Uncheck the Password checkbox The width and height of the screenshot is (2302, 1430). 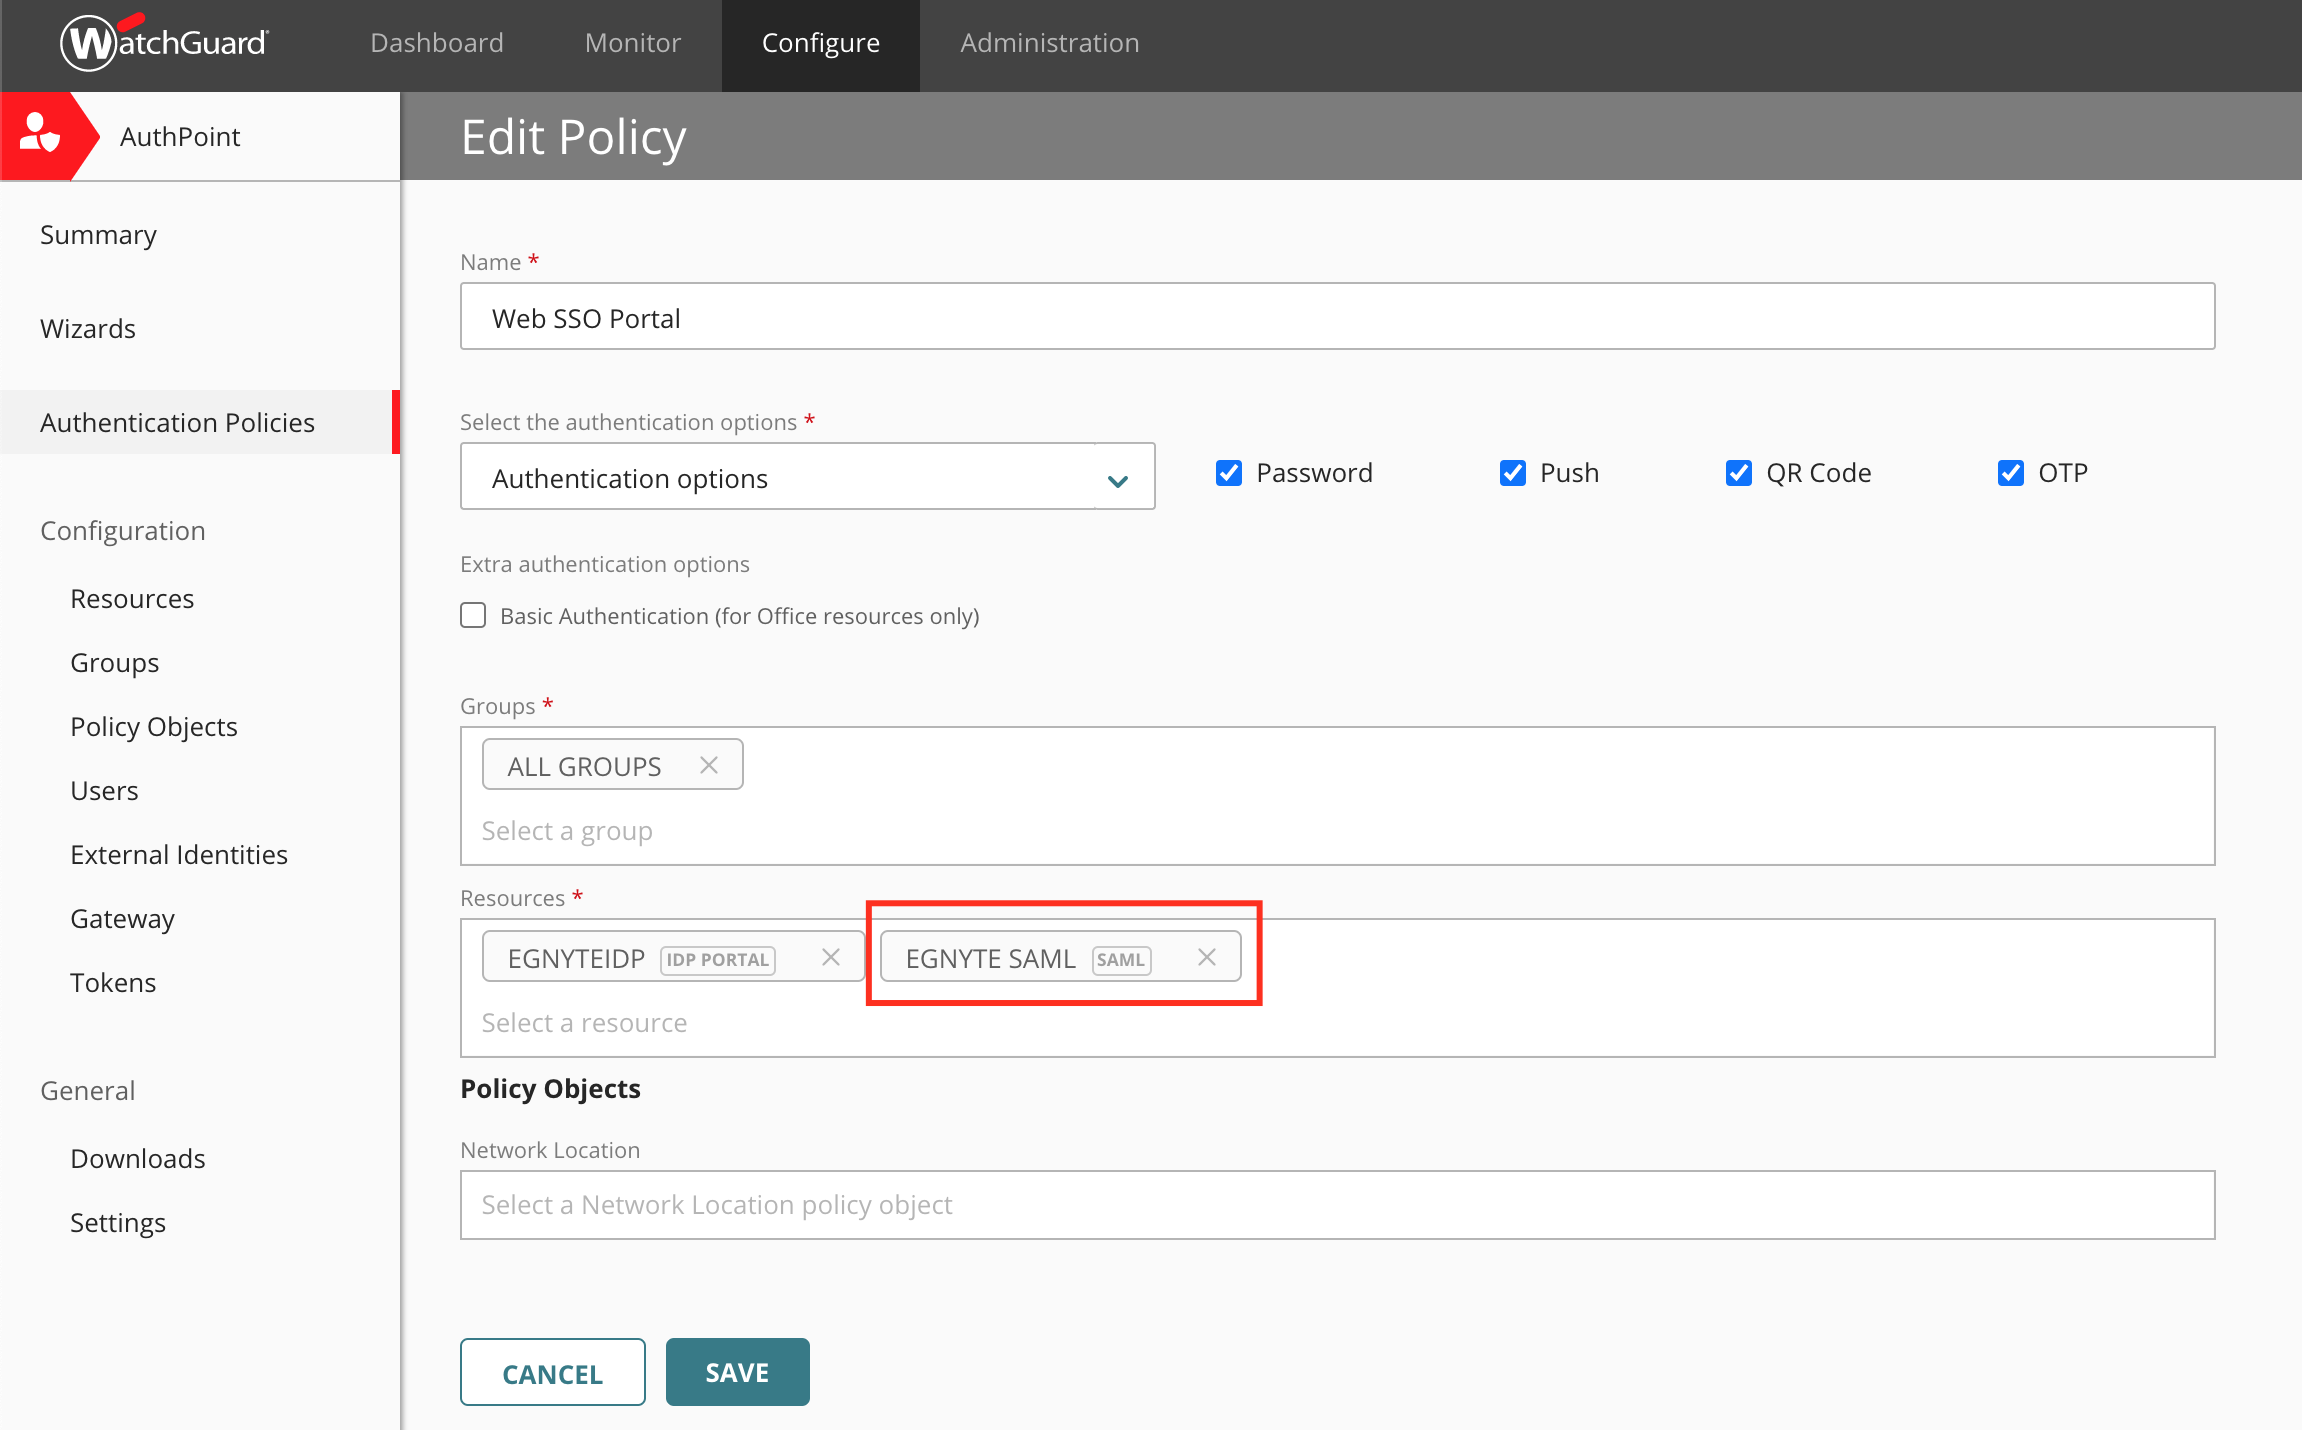point(1228,473)
